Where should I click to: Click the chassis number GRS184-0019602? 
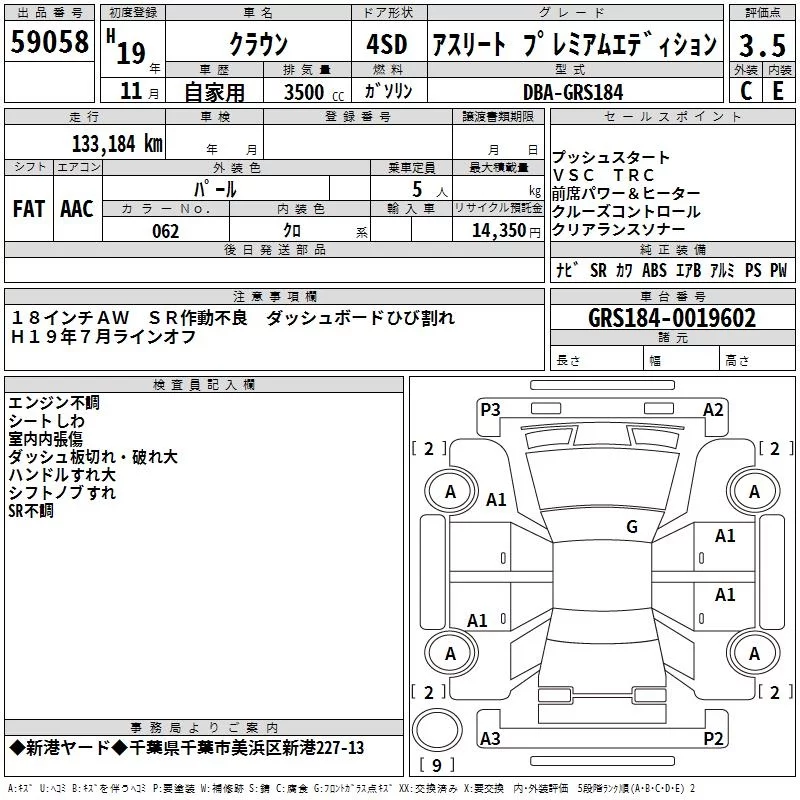[x=672, y=318]
